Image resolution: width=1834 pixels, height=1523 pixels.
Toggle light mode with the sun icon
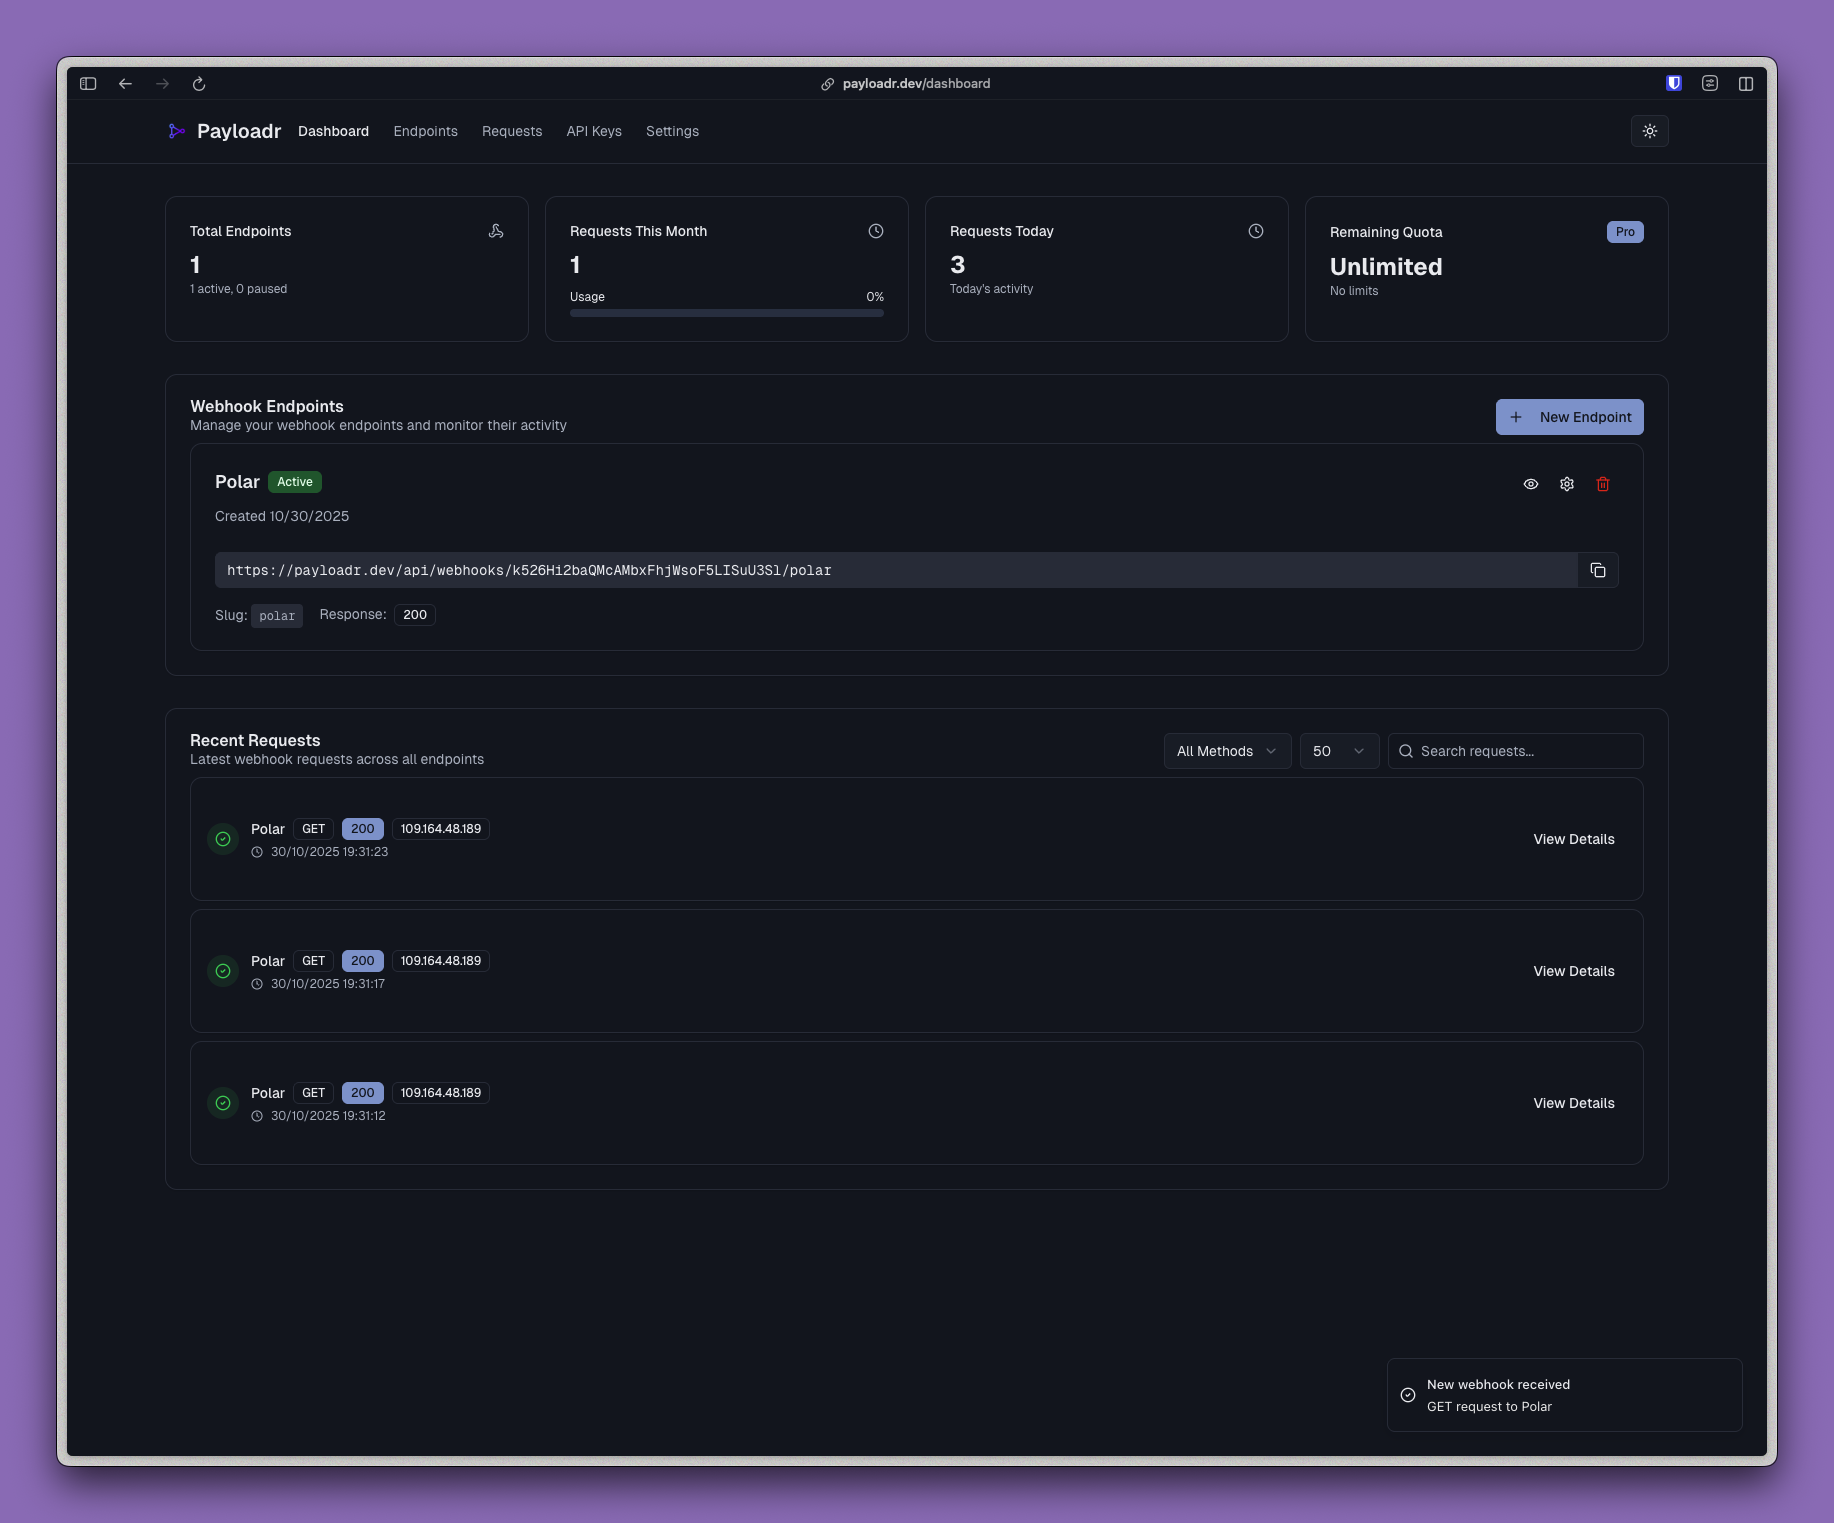tap(1649, 131)
